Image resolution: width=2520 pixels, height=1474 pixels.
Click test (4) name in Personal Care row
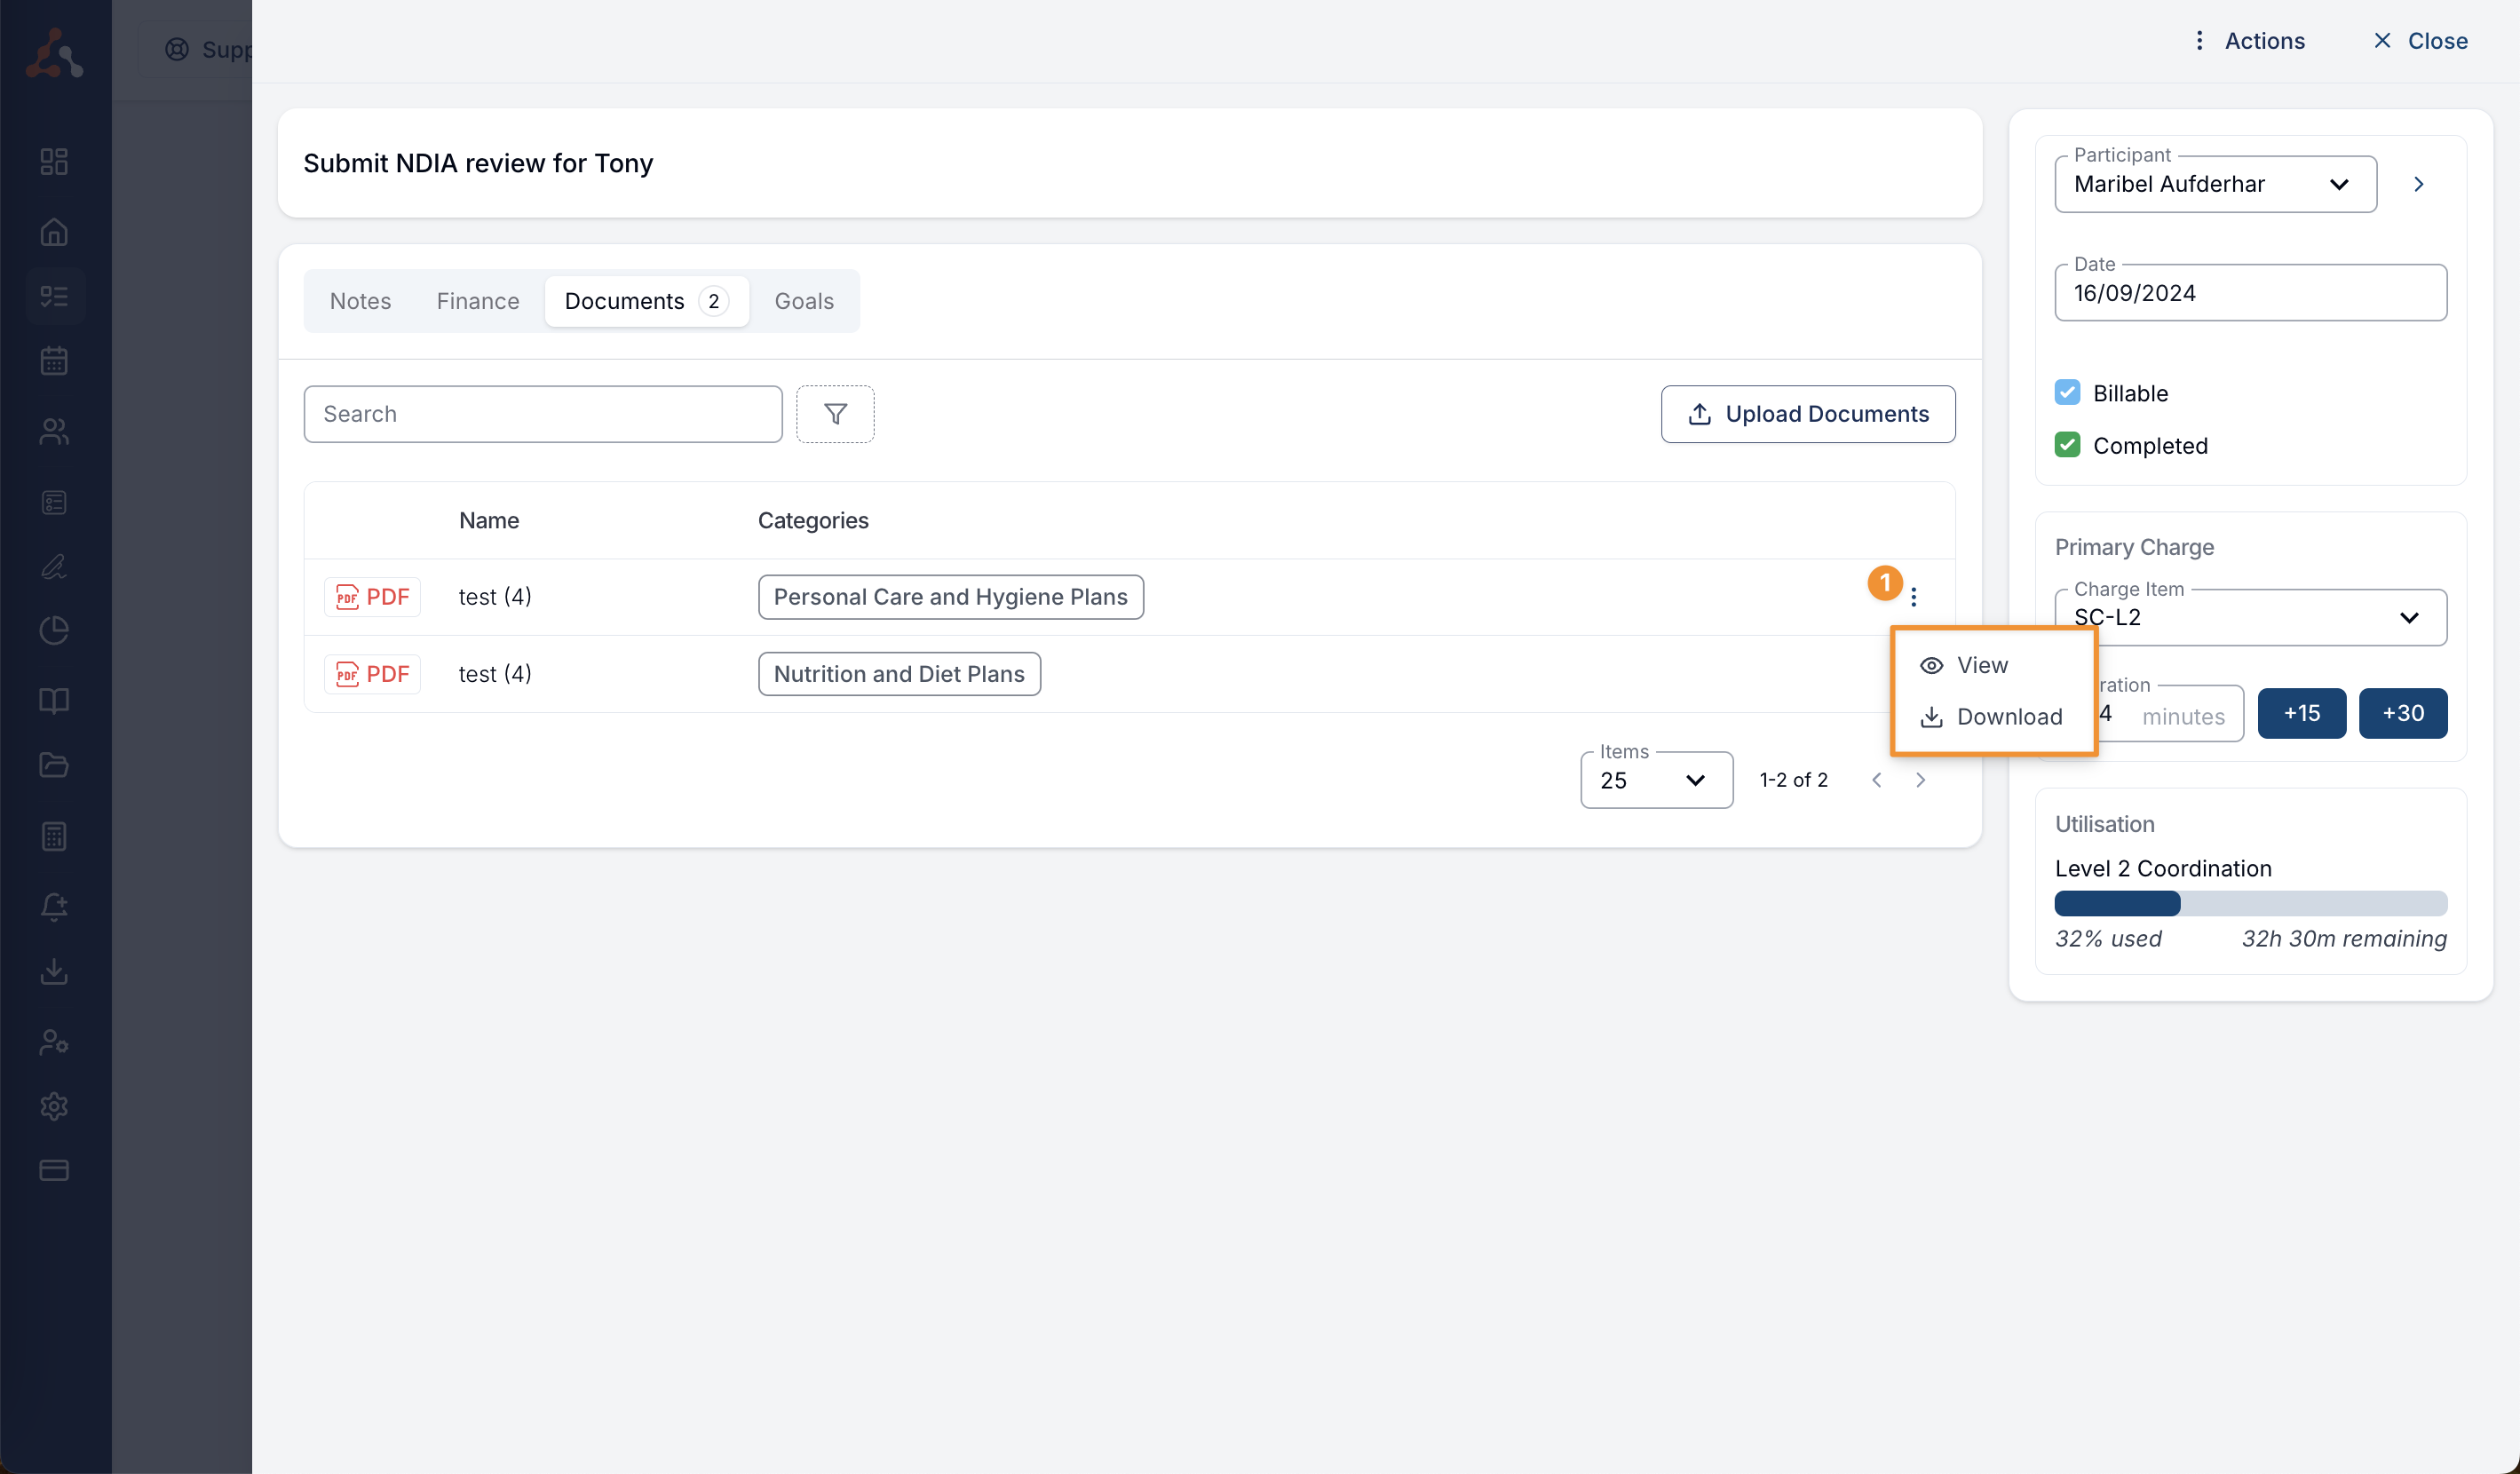(495, 597)
